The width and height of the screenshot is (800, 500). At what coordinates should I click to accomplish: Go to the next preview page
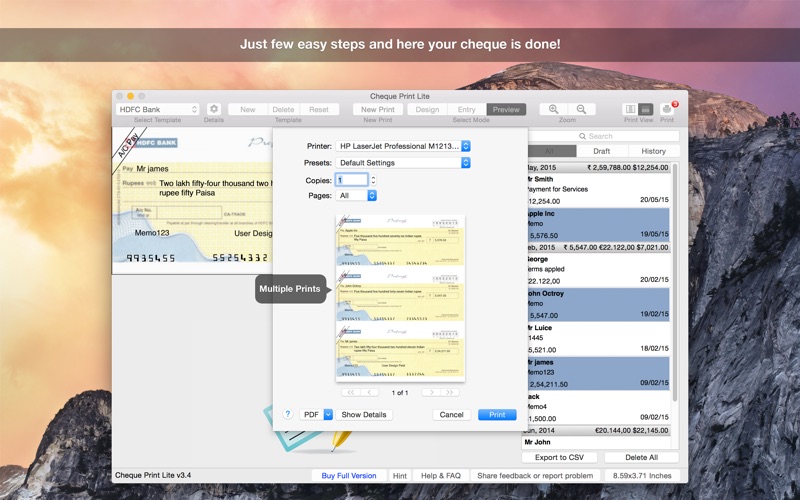pyautogui.click(x=431, y=392)
